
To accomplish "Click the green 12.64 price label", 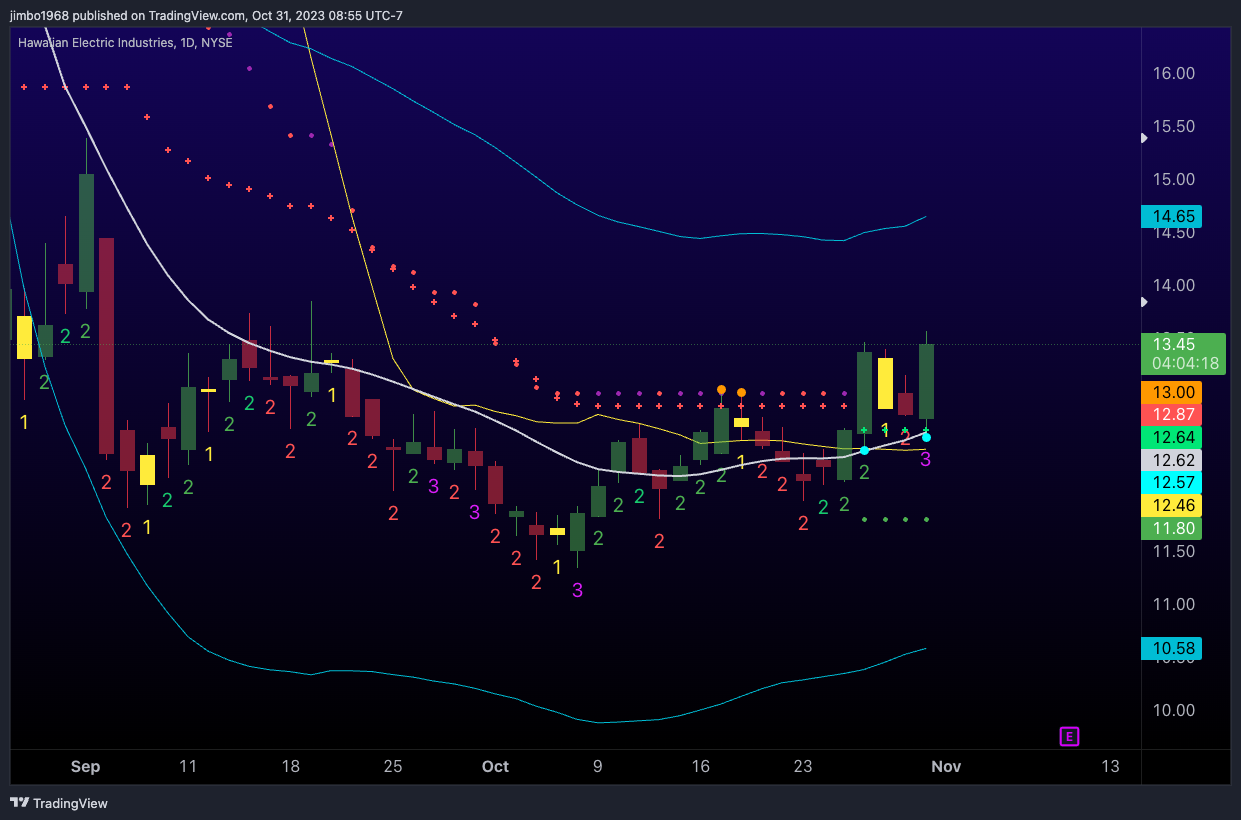I will click(1171, 438).
